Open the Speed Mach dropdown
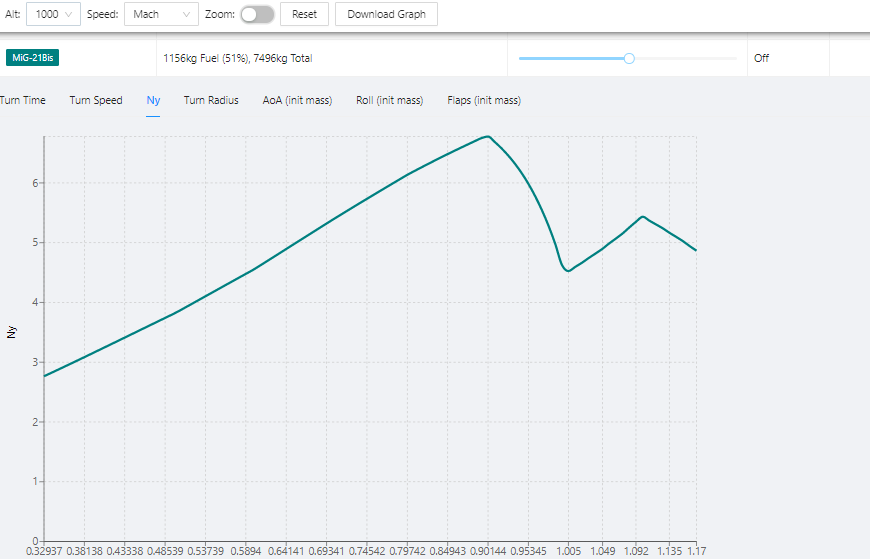Image resolution: width=870 pixels, height=559 pixels. (x=161, y=14)
